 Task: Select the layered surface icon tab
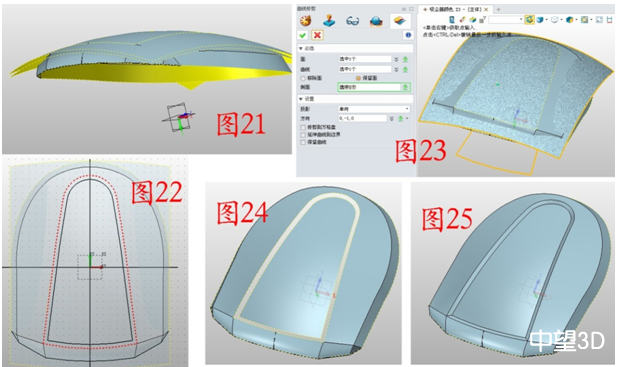(400, 21)
